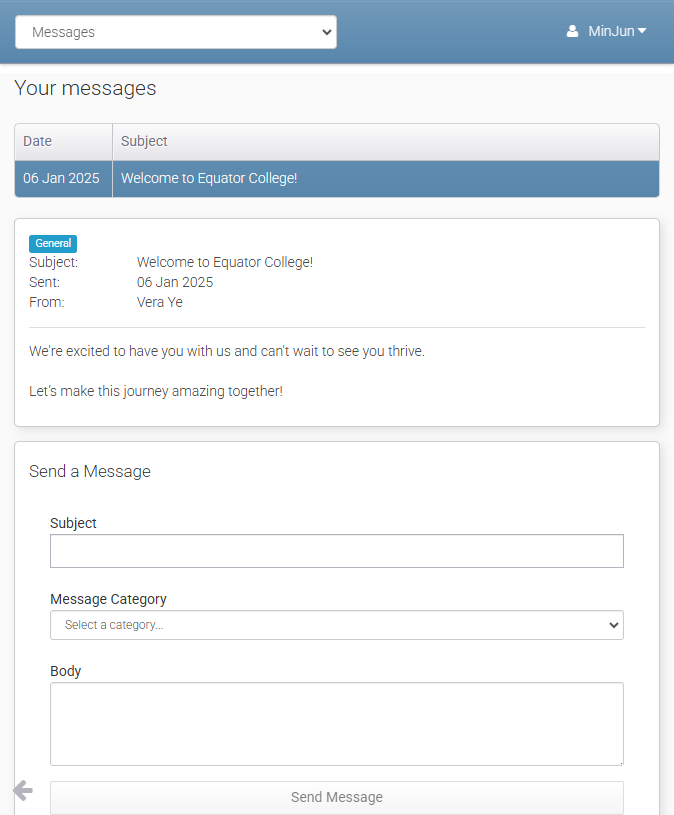Screen dimensions: 674x815
Task: Click the user profile icon beside MinJun
Action: pos(572,31)
